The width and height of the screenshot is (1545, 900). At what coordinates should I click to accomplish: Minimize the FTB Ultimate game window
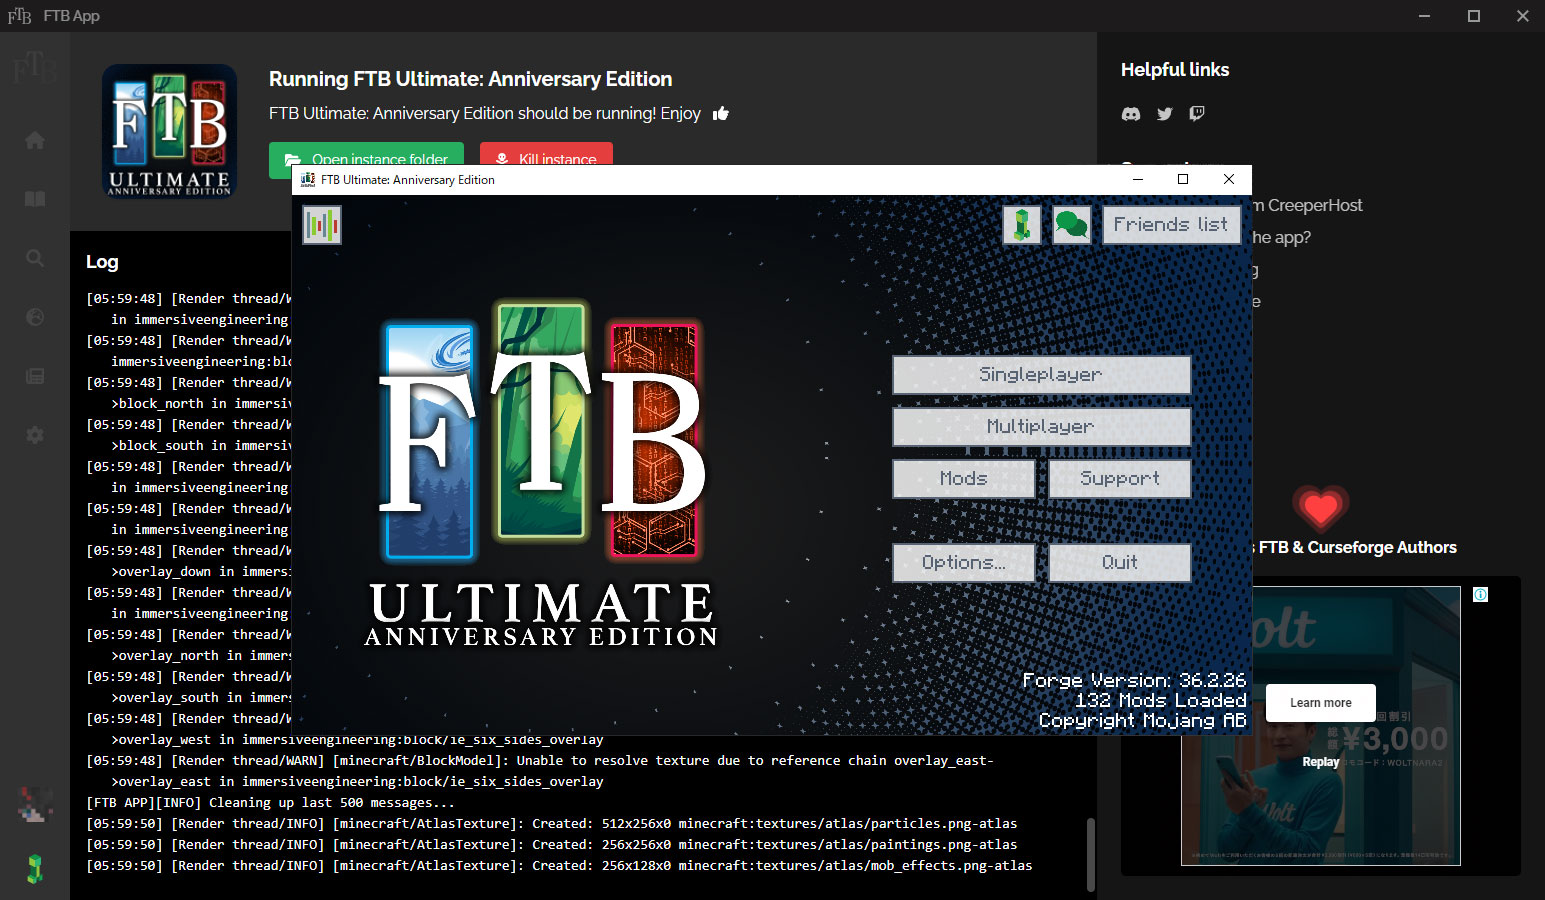point(1138,180)
